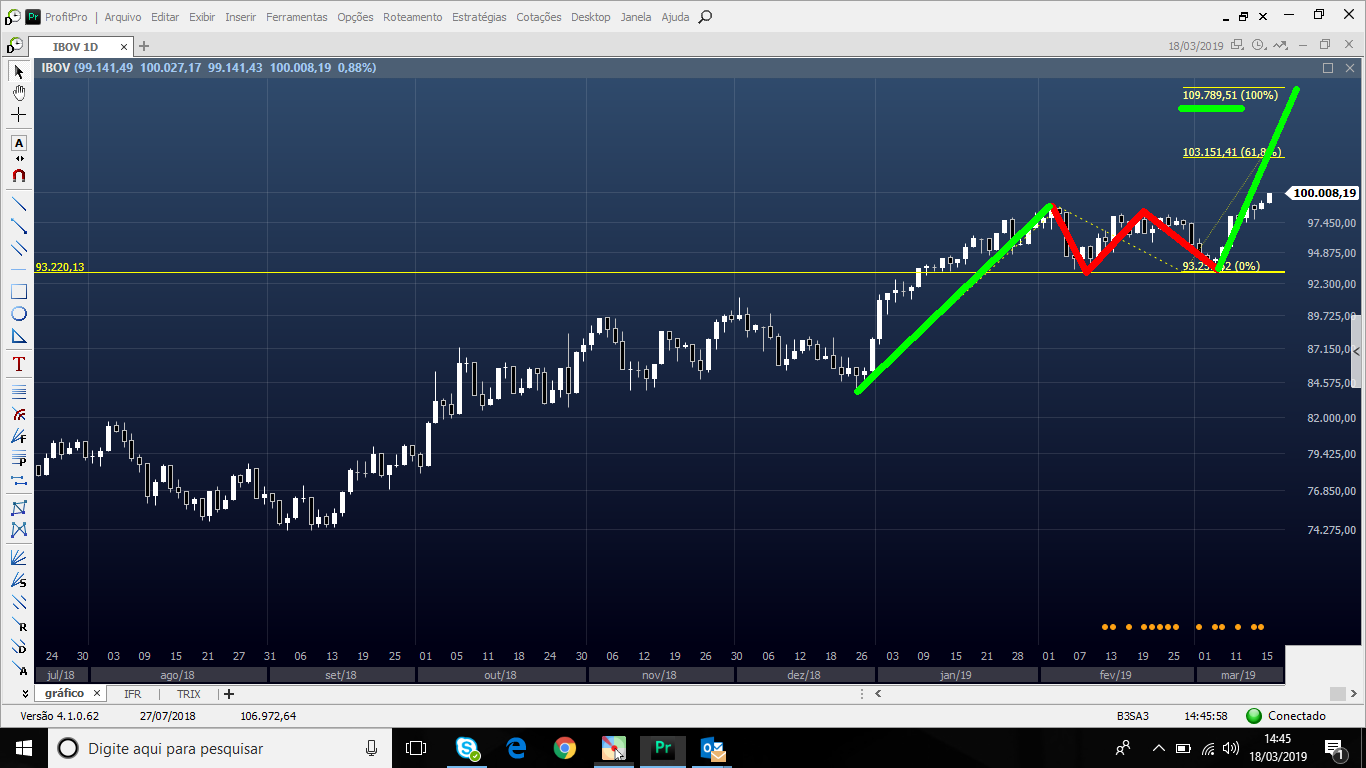
Task: Maximize the IBOV chart panel
Action: pyautogui.click(x=1328, y=68)
